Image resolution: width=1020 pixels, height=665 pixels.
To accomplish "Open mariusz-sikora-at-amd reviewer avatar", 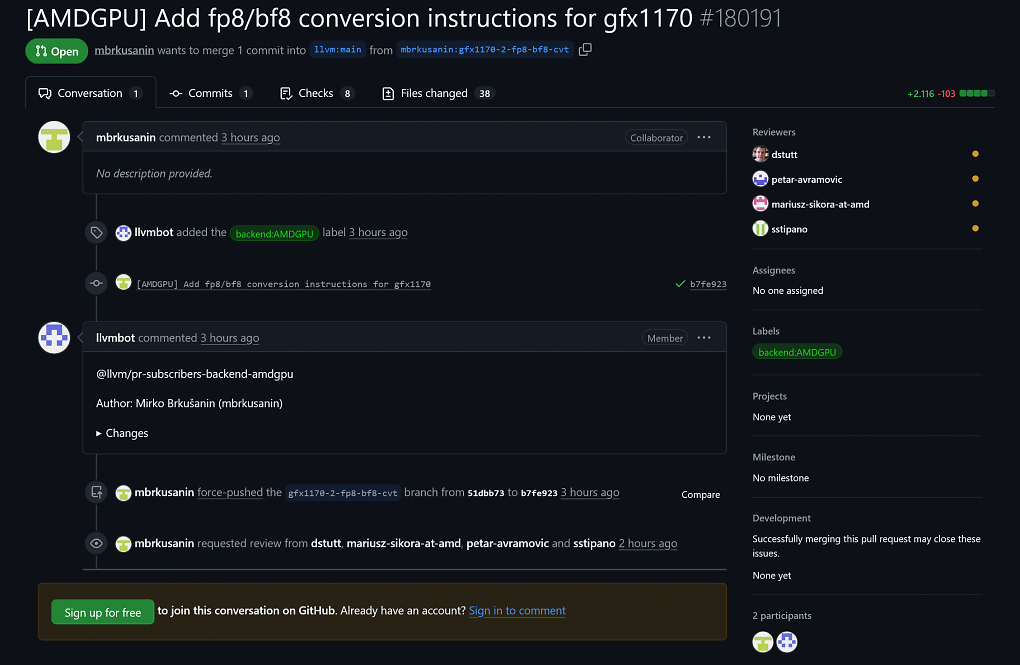I will [x=760, y=204].
